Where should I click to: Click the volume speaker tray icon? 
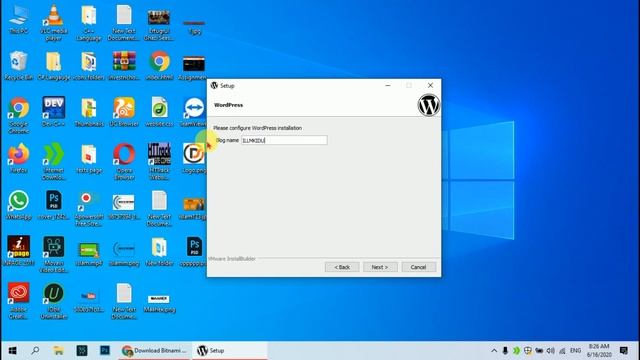[551, 351]
